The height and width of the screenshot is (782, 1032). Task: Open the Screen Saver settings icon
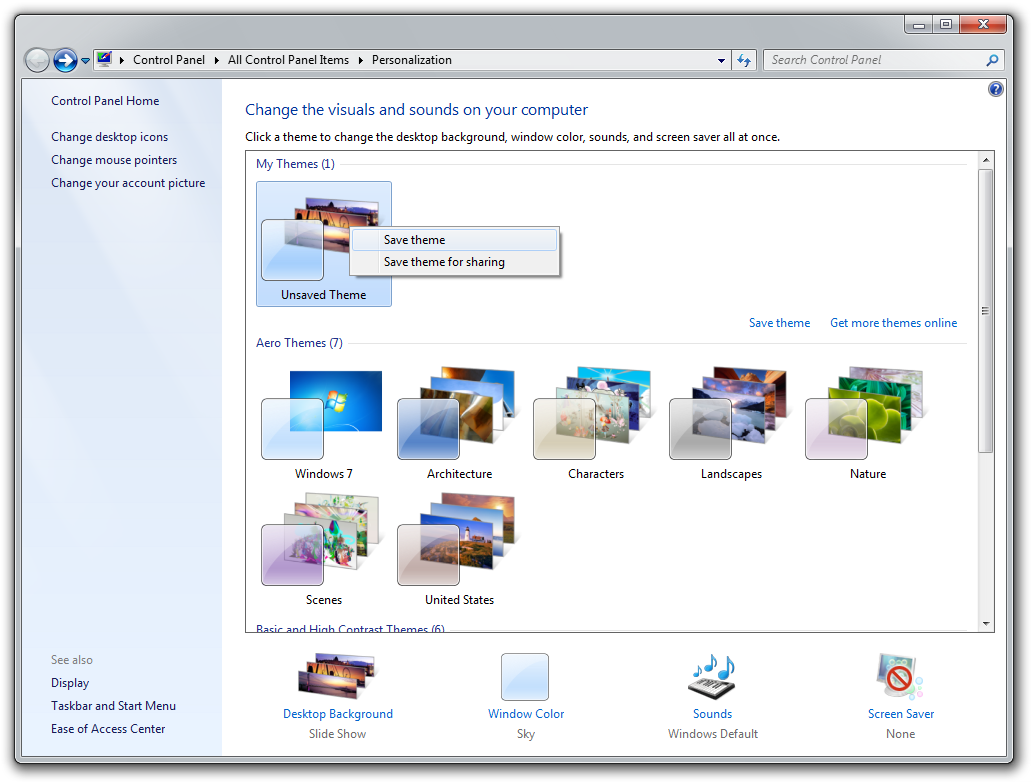pos(899,678)
